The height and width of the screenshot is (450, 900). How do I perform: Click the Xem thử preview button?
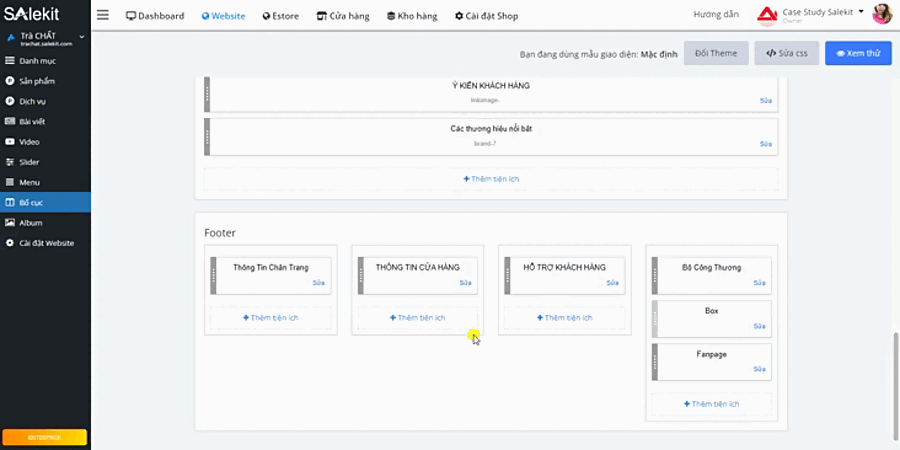coord(858,53)
